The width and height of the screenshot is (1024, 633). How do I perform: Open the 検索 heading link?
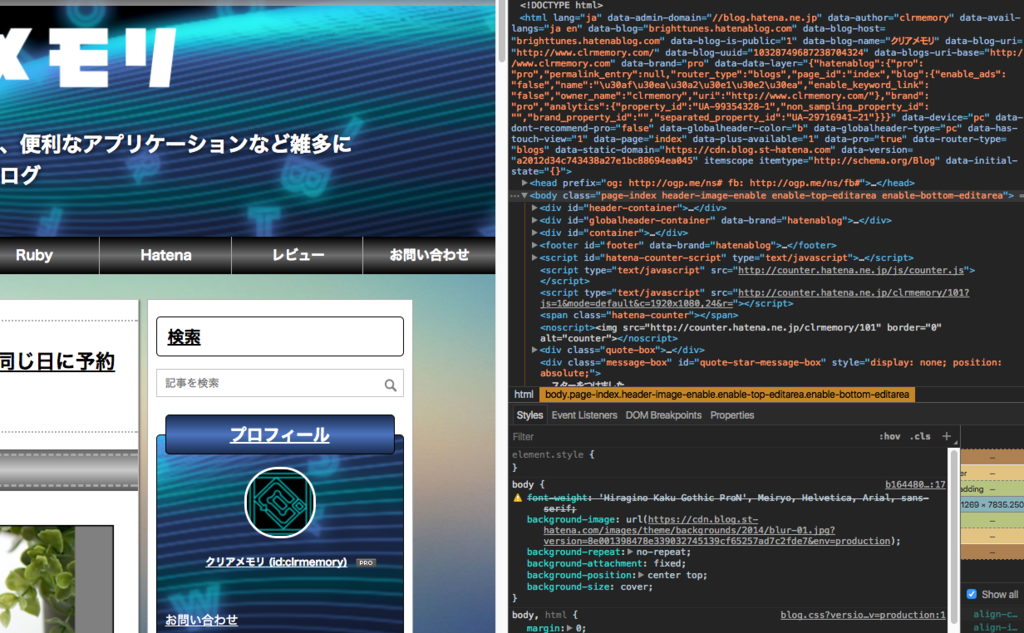coord(184,337)
